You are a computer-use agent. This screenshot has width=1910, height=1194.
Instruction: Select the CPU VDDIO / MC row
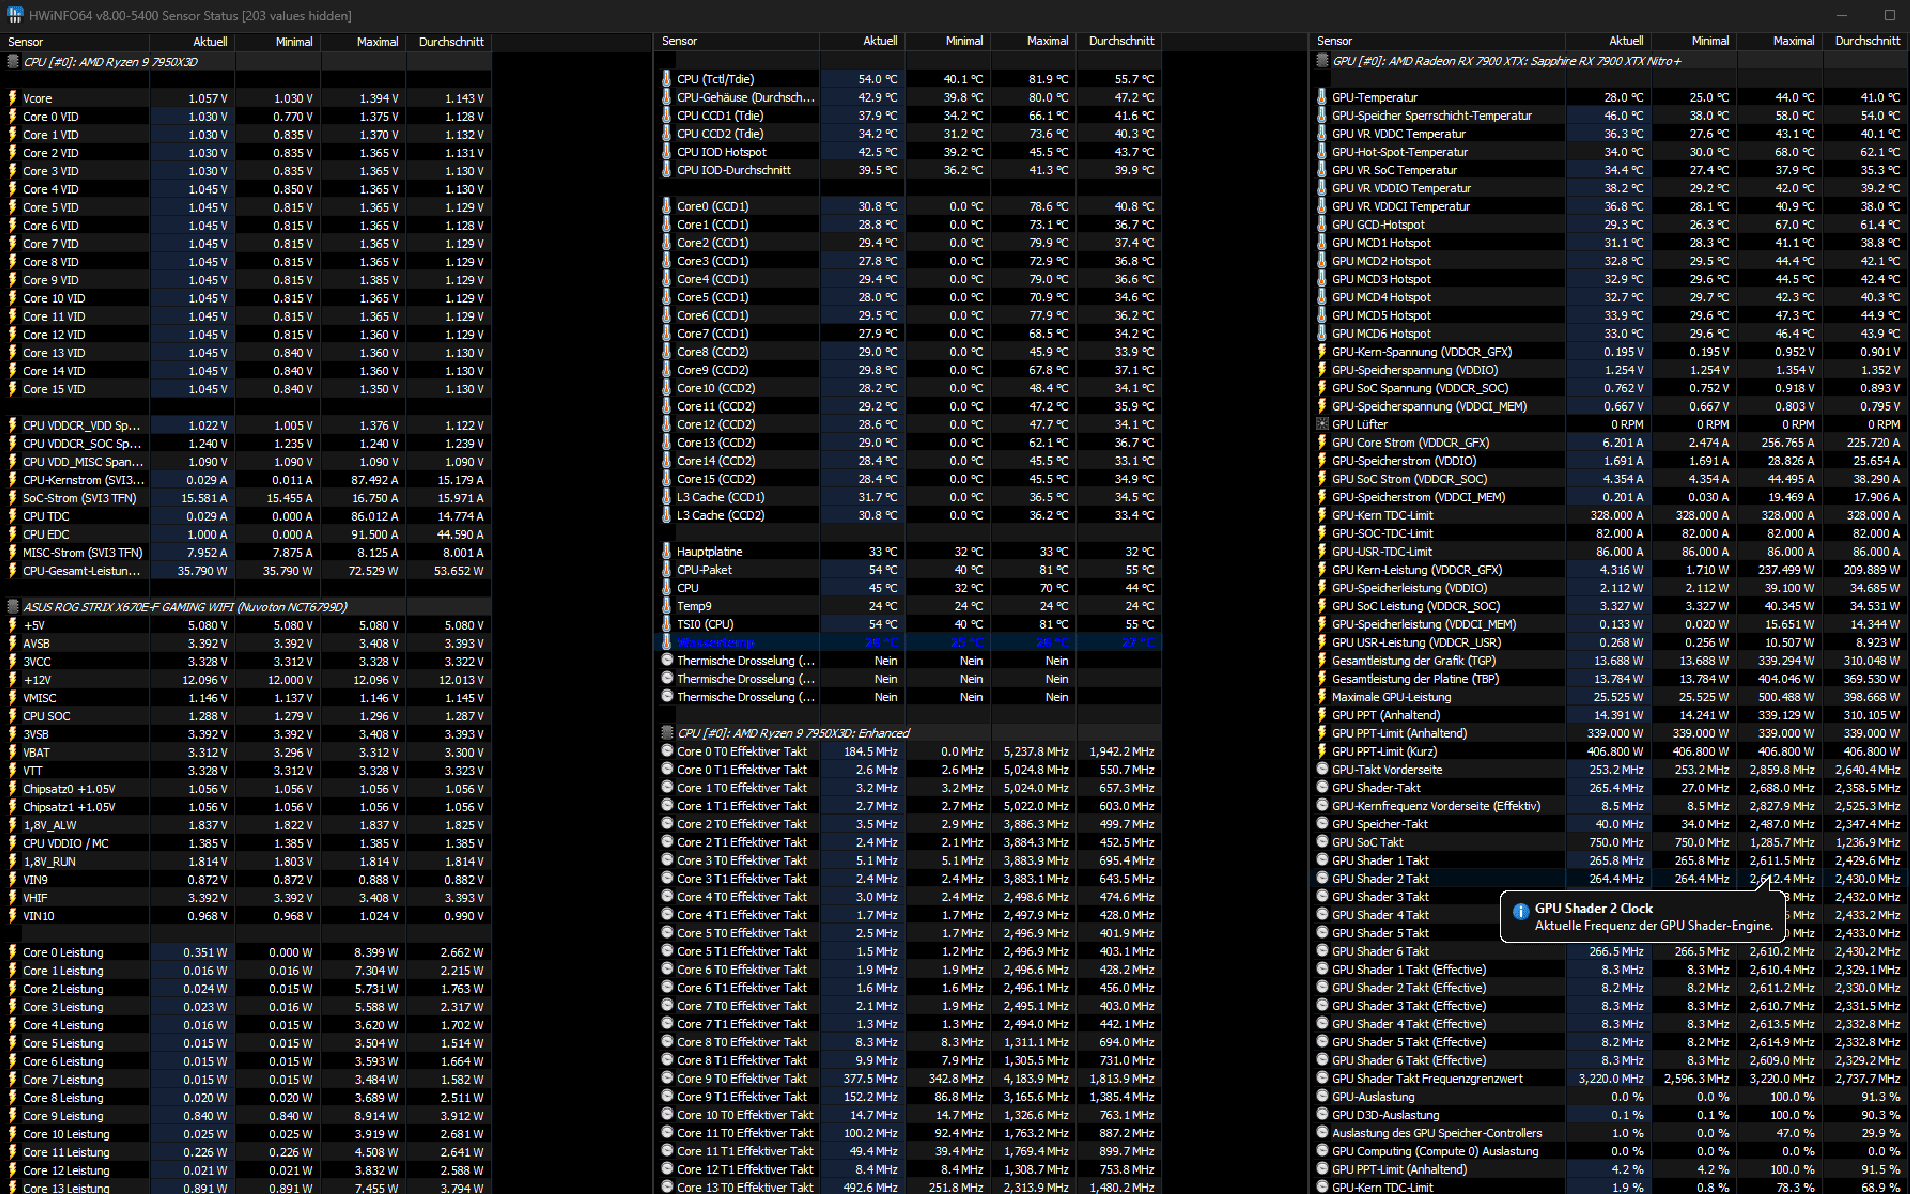pyautogui.click(x=246, y=843)
